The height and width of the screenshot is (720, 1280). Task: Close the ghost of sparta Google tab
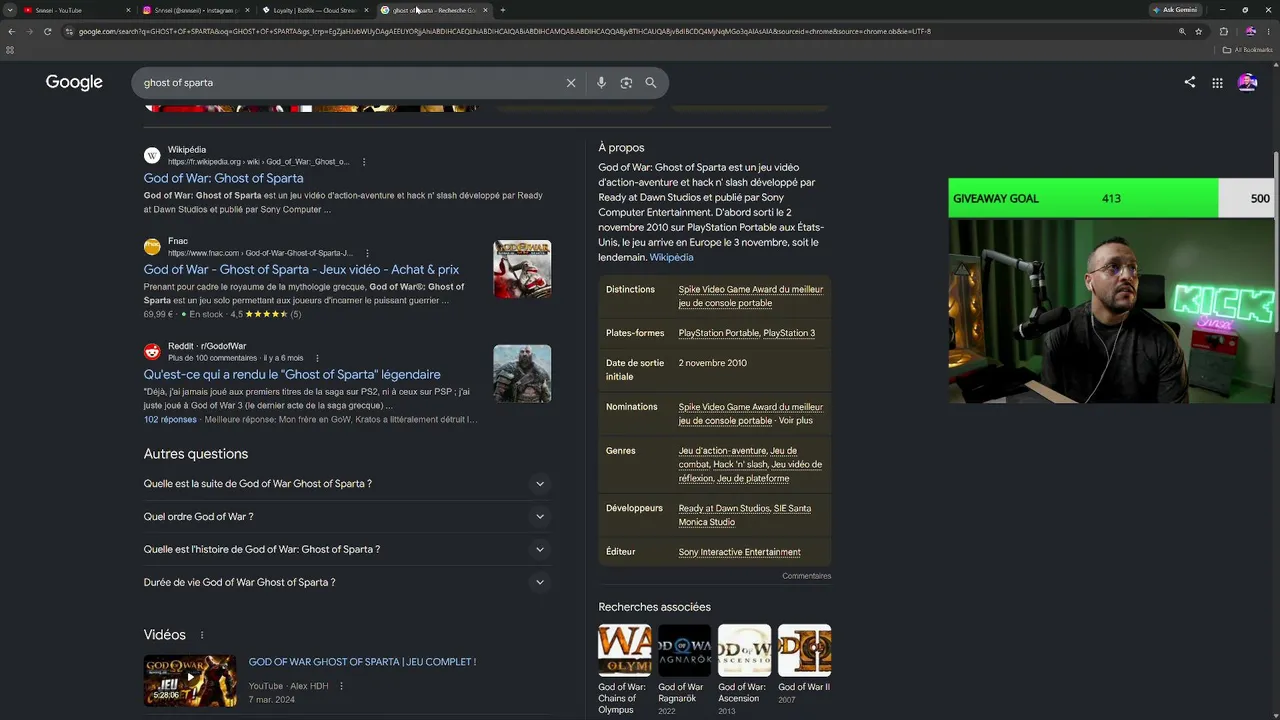[x=486, y=10]
